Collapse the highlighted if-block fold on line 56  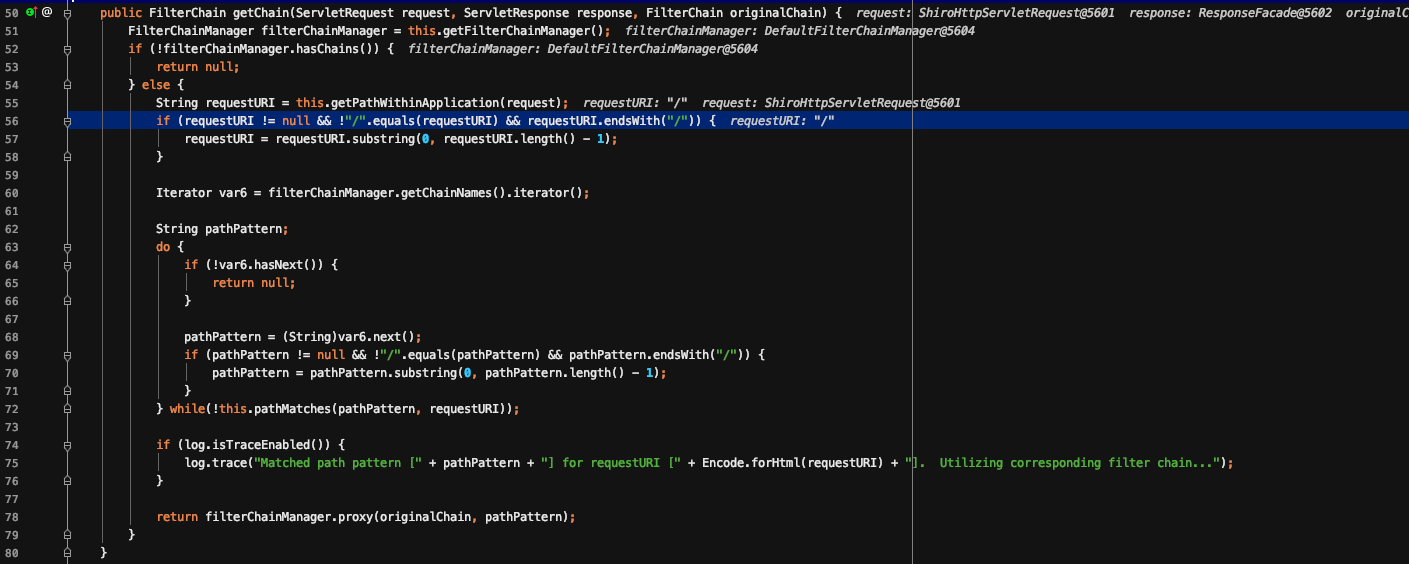pos(67,121)
